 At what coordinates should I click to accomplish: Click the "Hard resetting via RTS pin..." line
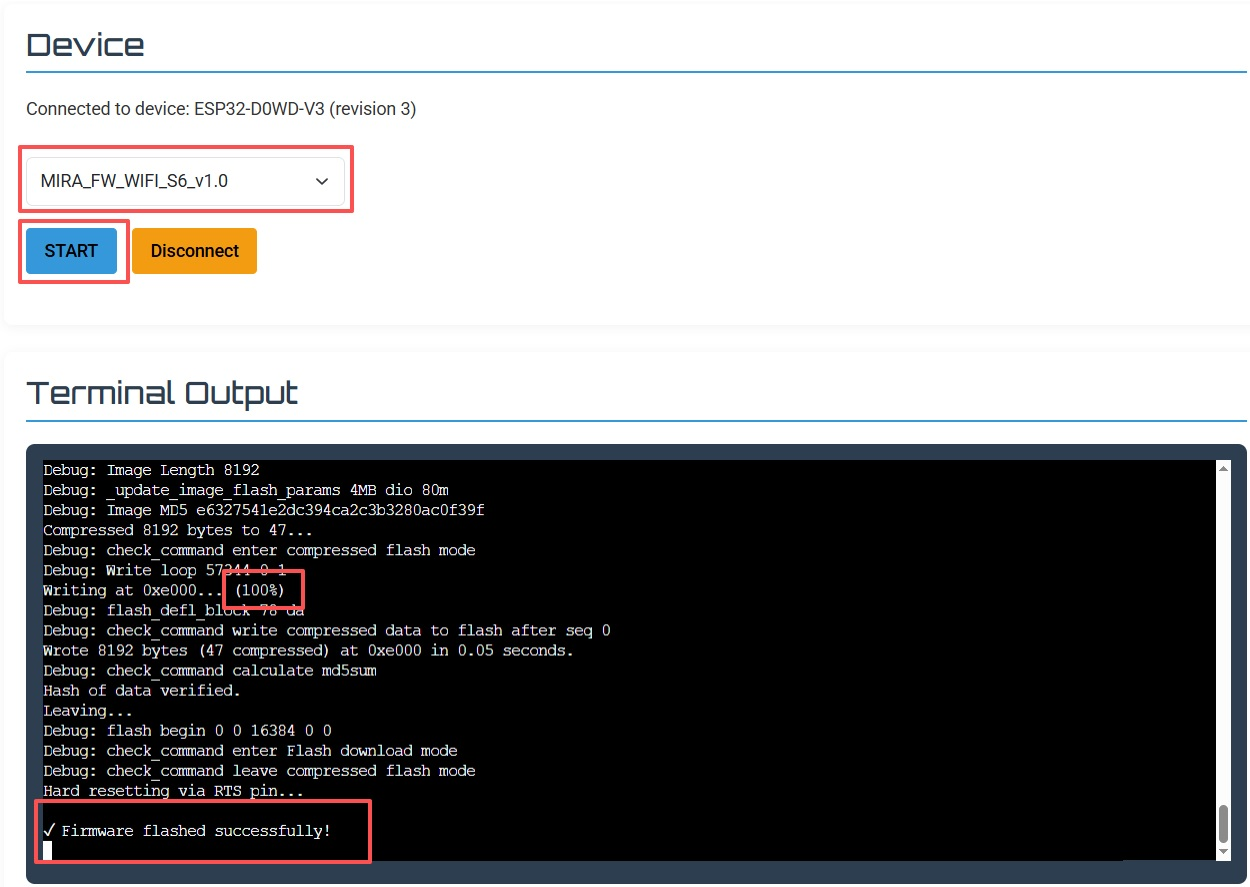tap(173, 791)
